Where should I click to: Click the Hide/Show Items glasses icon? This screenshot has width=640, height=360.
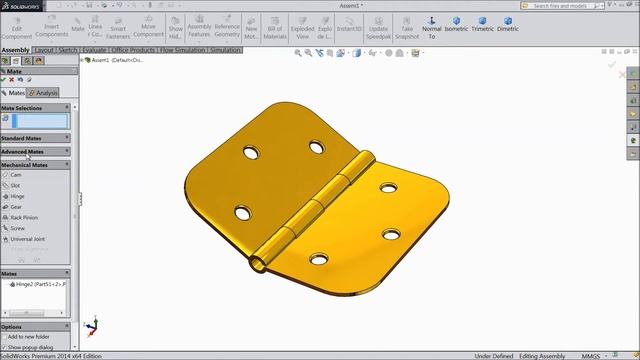(x=372, y=53)
